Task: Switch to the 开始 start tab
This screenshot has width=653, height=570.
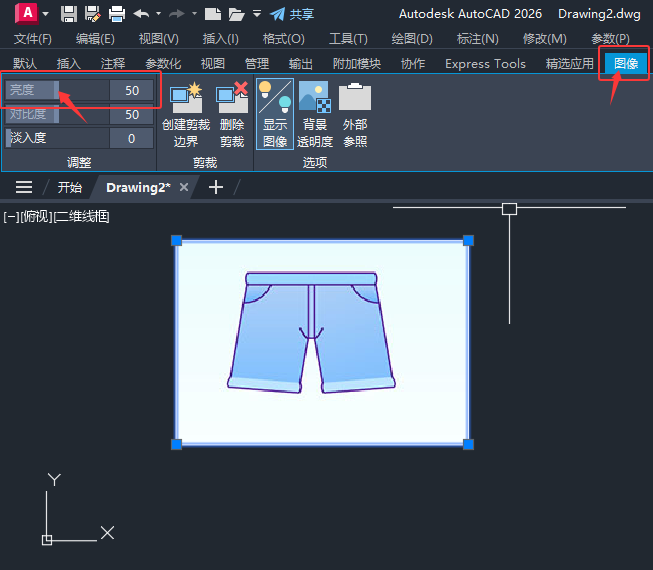Action: click(x=70, y=187)
